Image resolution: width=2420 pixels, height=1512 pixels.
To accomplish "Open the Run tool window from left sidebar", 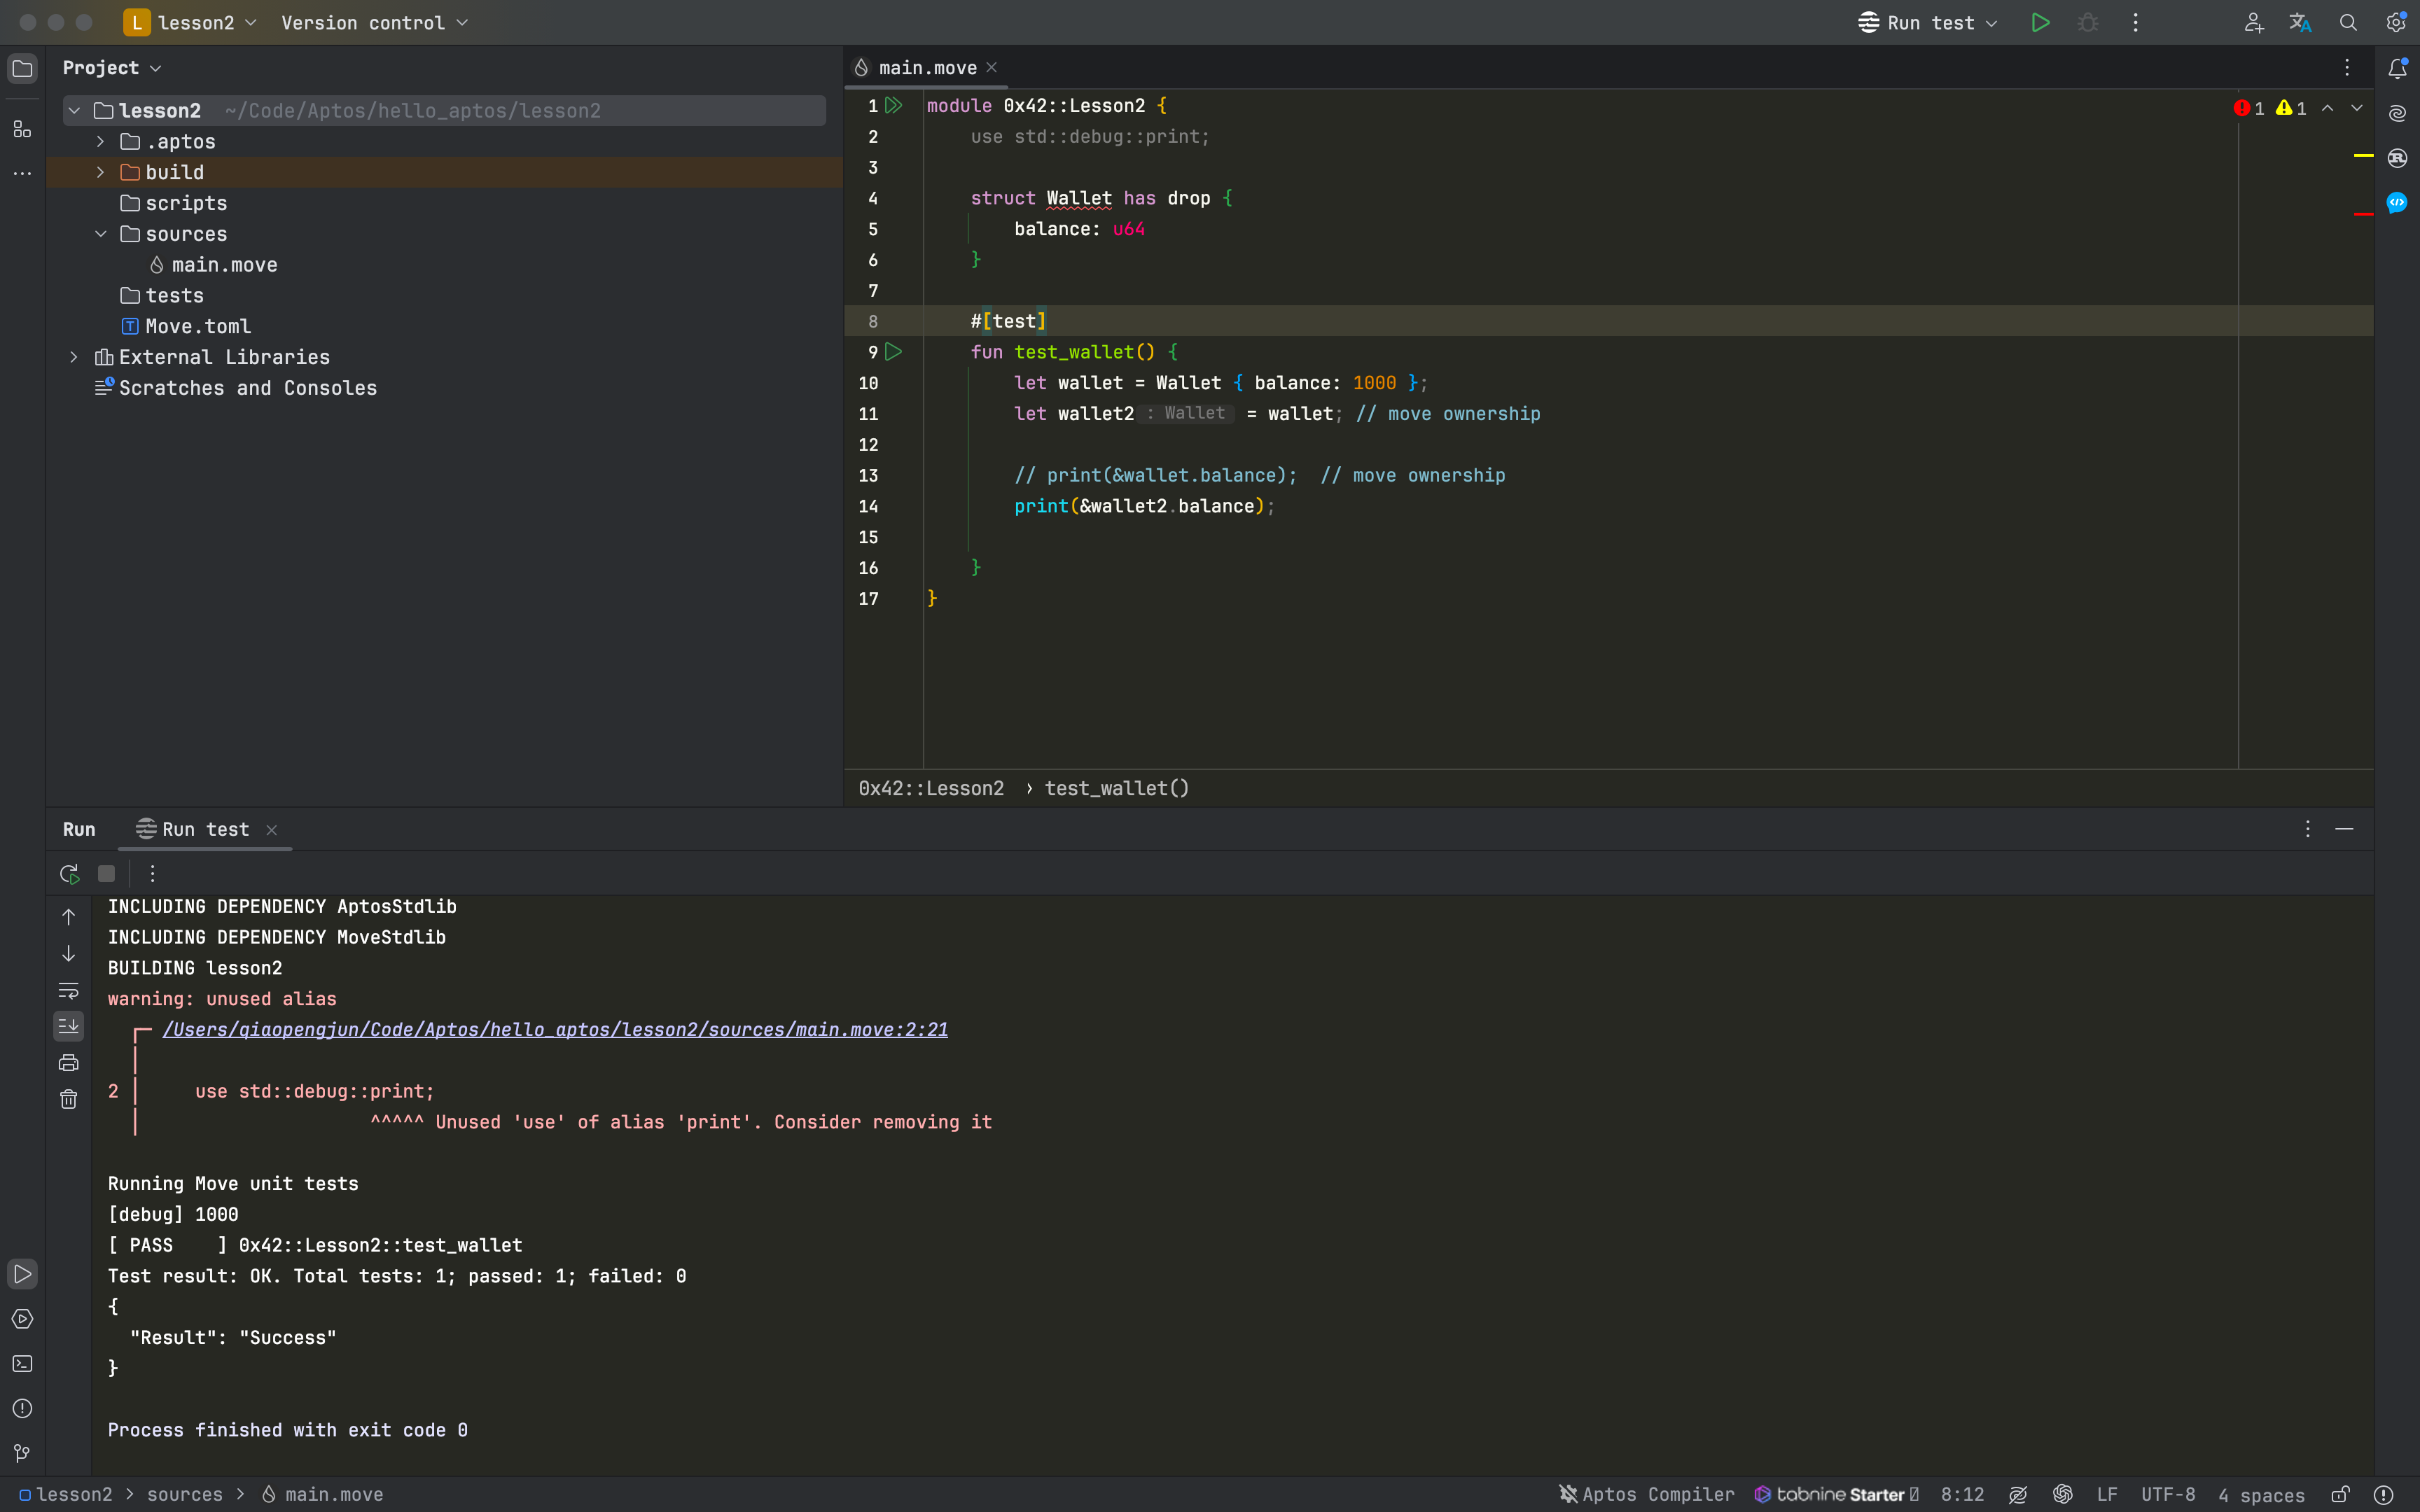I will (x=22, y=1274).
